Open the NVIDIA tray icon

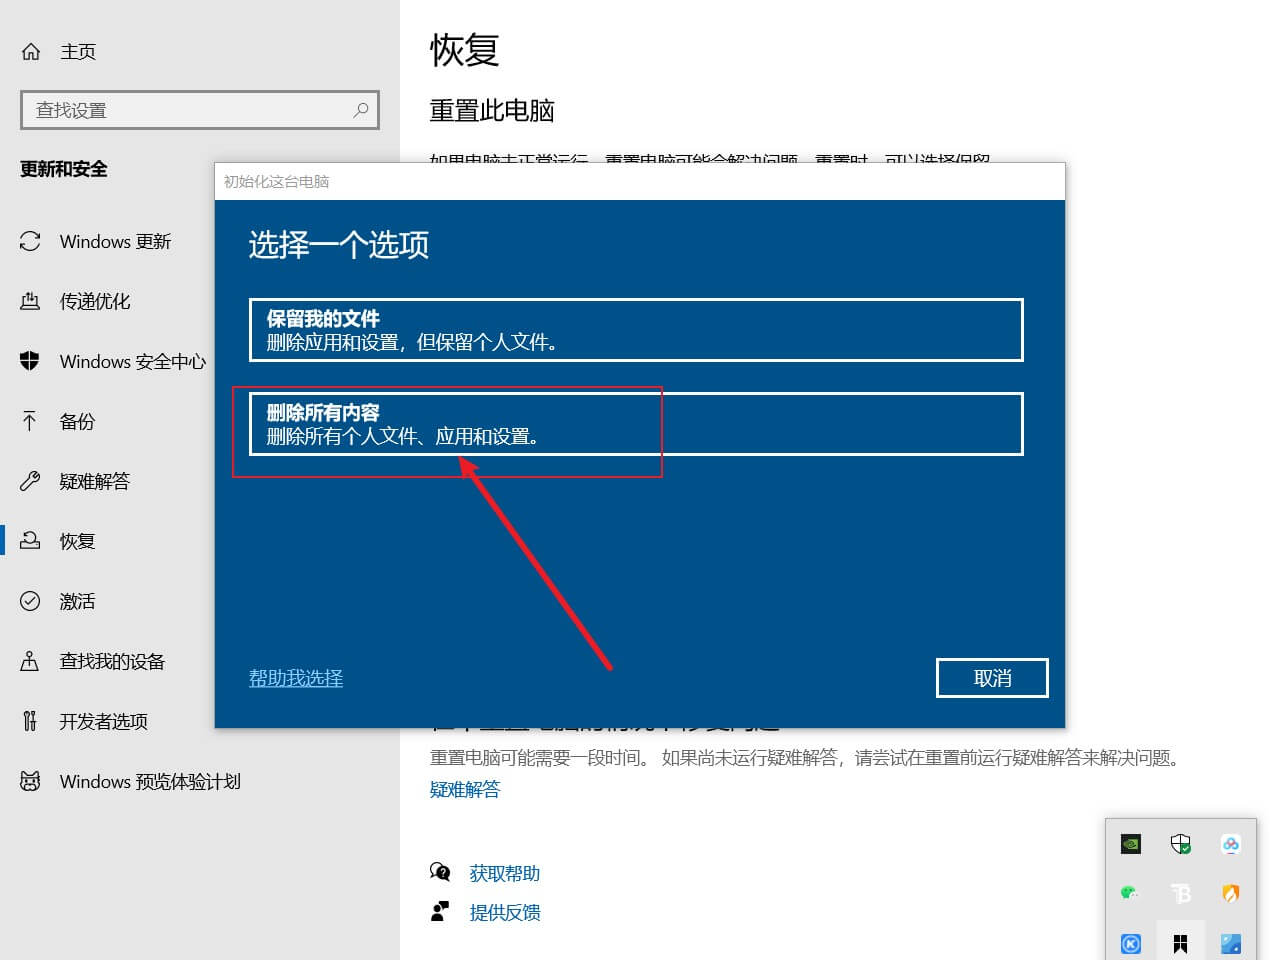tap(1131, 844)
